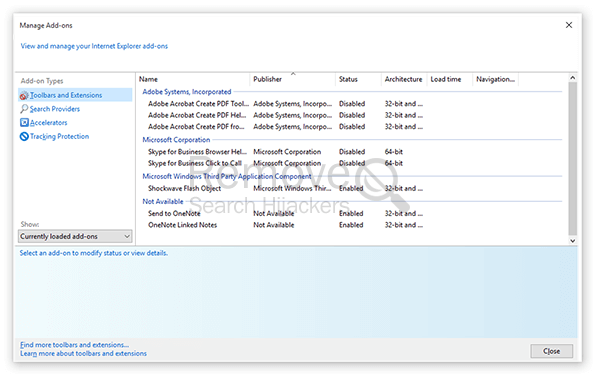The image size is (600, 374).
Task: Click the Accelerators icon
Action: 24,122
